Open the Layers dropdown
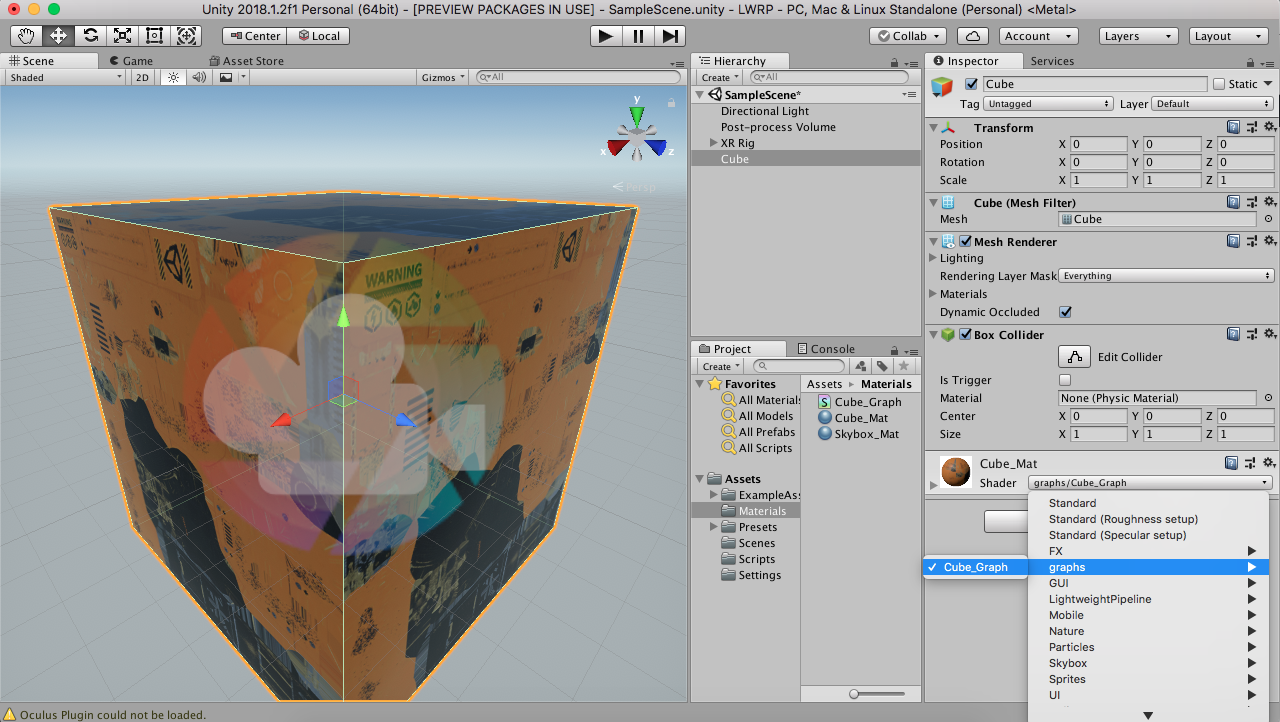Screen dimensions: 1280x722 tap(1138, 36)
